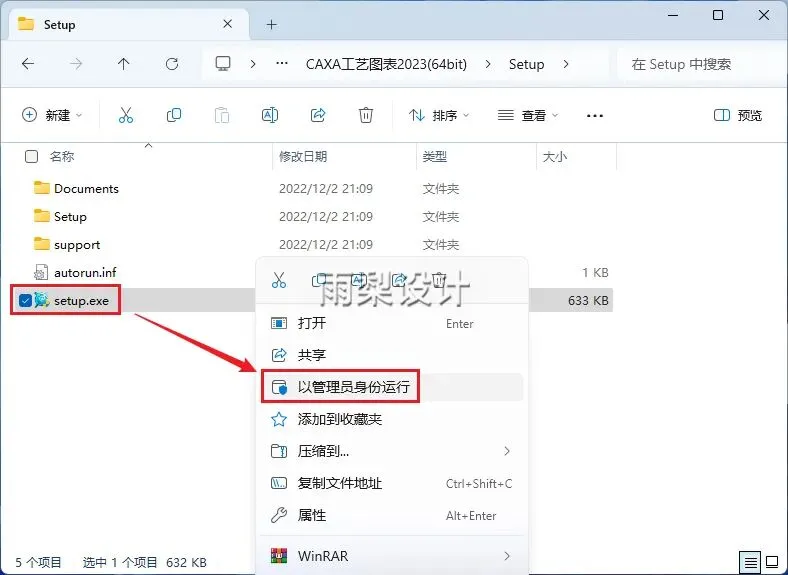Image resolution: width=788 pixels, height=575 pixels.
Task: Open chevron after CAXA工艺图表2023(64bit) breadcrumb
Action: click(487, 64)
